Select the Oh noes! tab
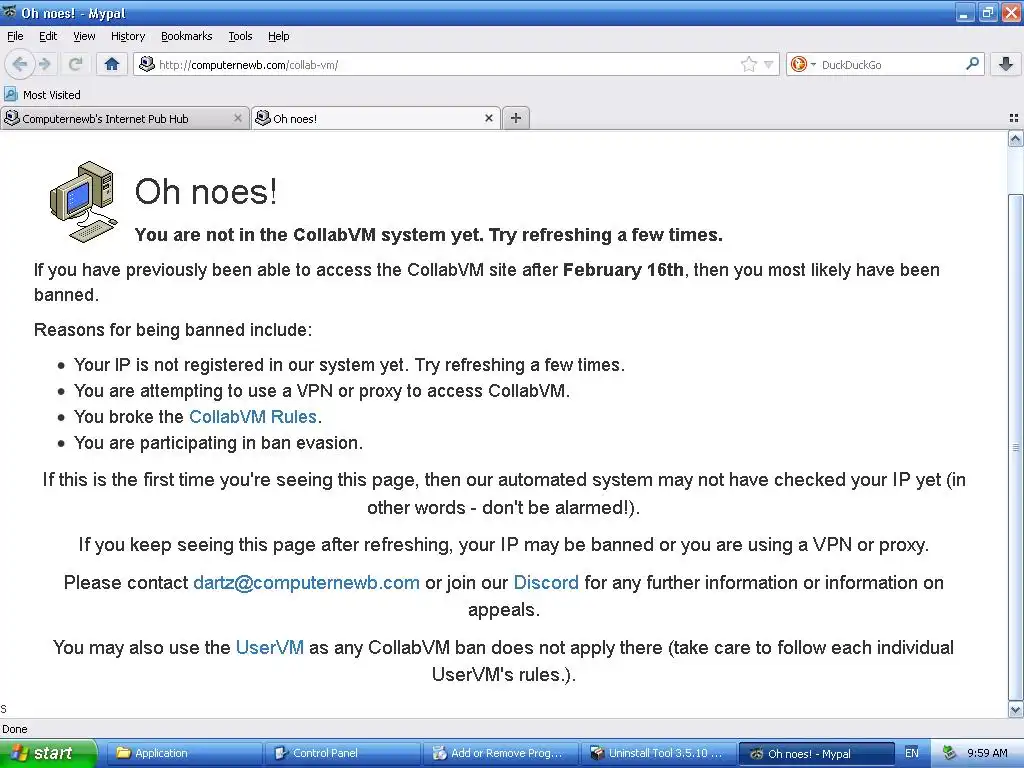The height and width of the screenshot is (768, 1024). pos(376,118)
